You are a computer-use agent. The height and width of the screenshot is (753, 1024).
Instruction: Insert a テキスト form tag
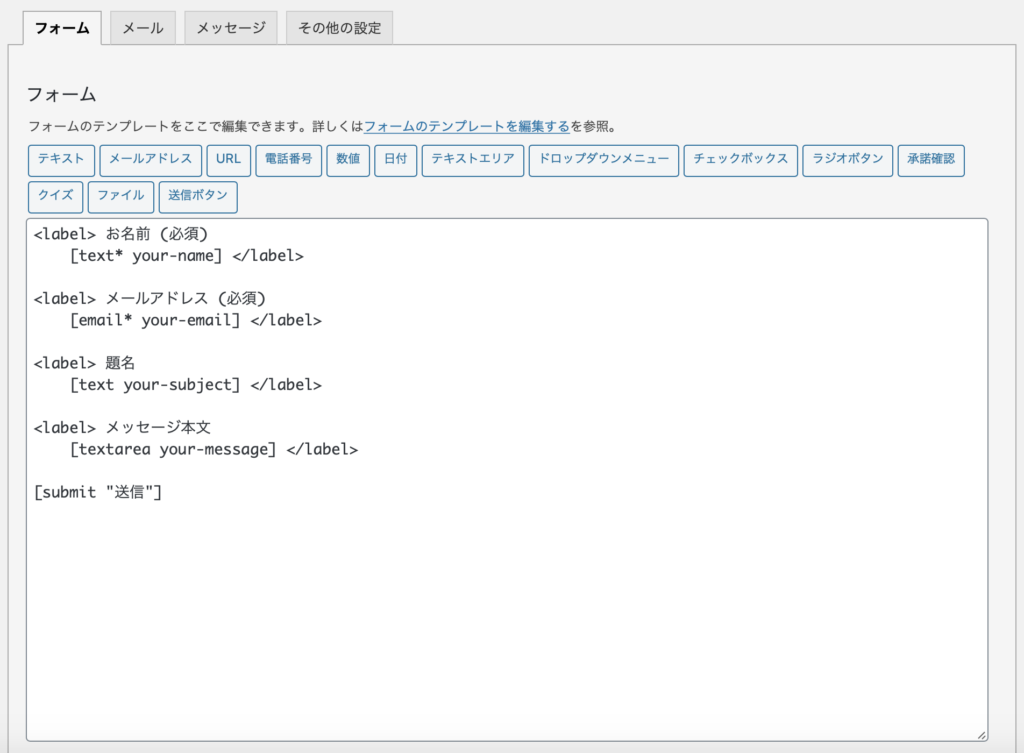[x=59, y=160]
